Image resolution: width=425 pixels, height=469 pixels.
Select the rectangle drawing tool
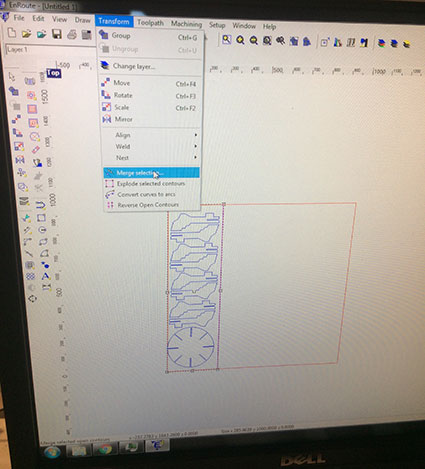41,218
